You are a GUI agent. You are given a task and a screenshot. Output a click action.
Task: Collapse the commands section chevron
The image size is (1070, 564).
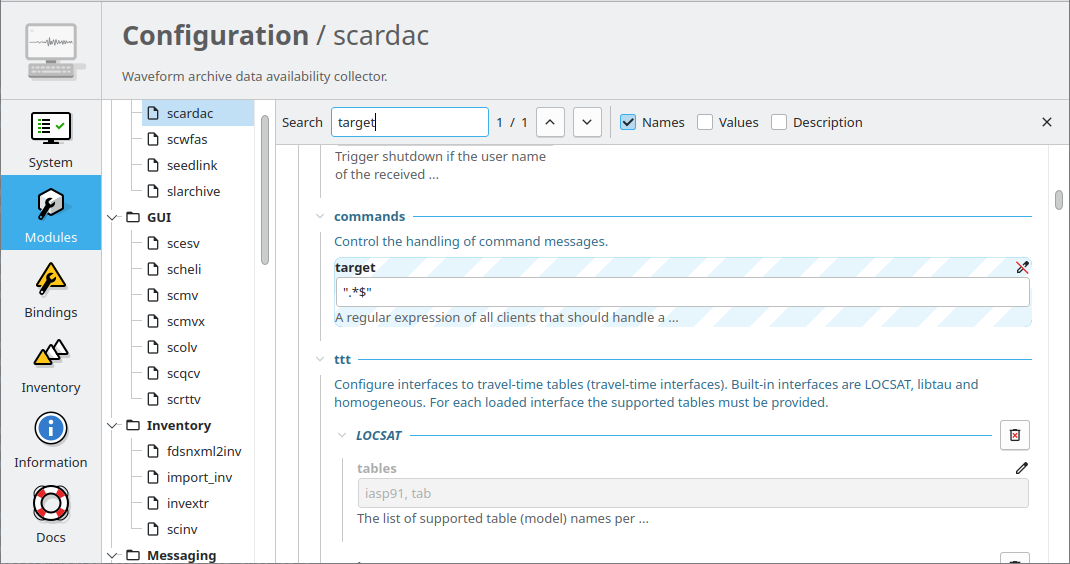pos(319,216)
